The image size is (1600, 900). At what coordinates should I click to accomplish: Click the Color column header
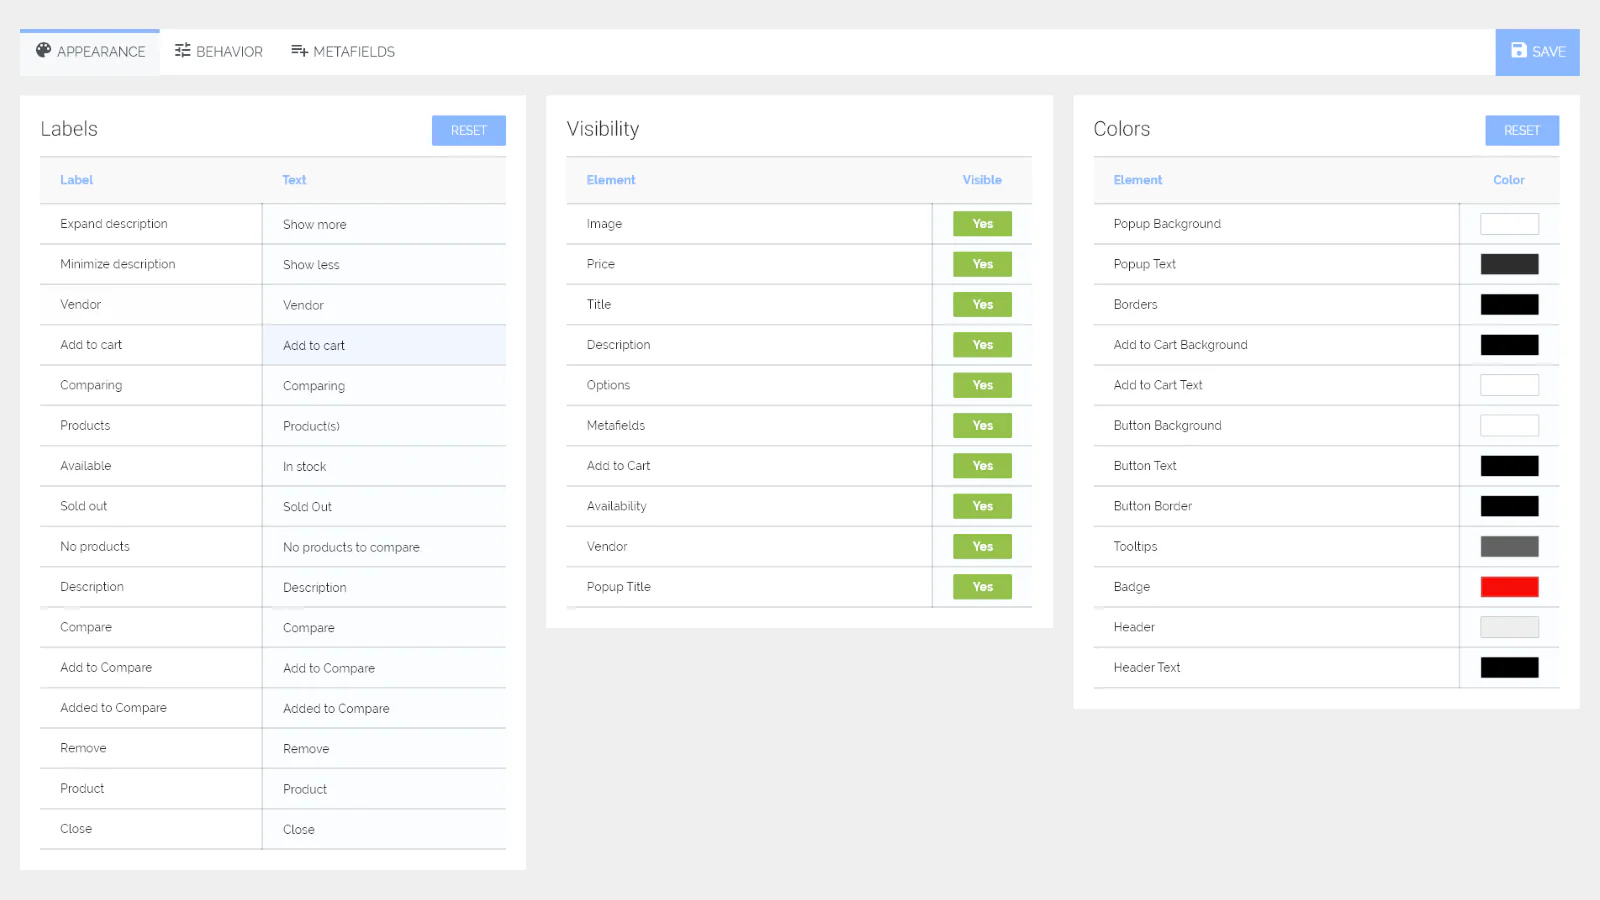tap(1509, 180)
